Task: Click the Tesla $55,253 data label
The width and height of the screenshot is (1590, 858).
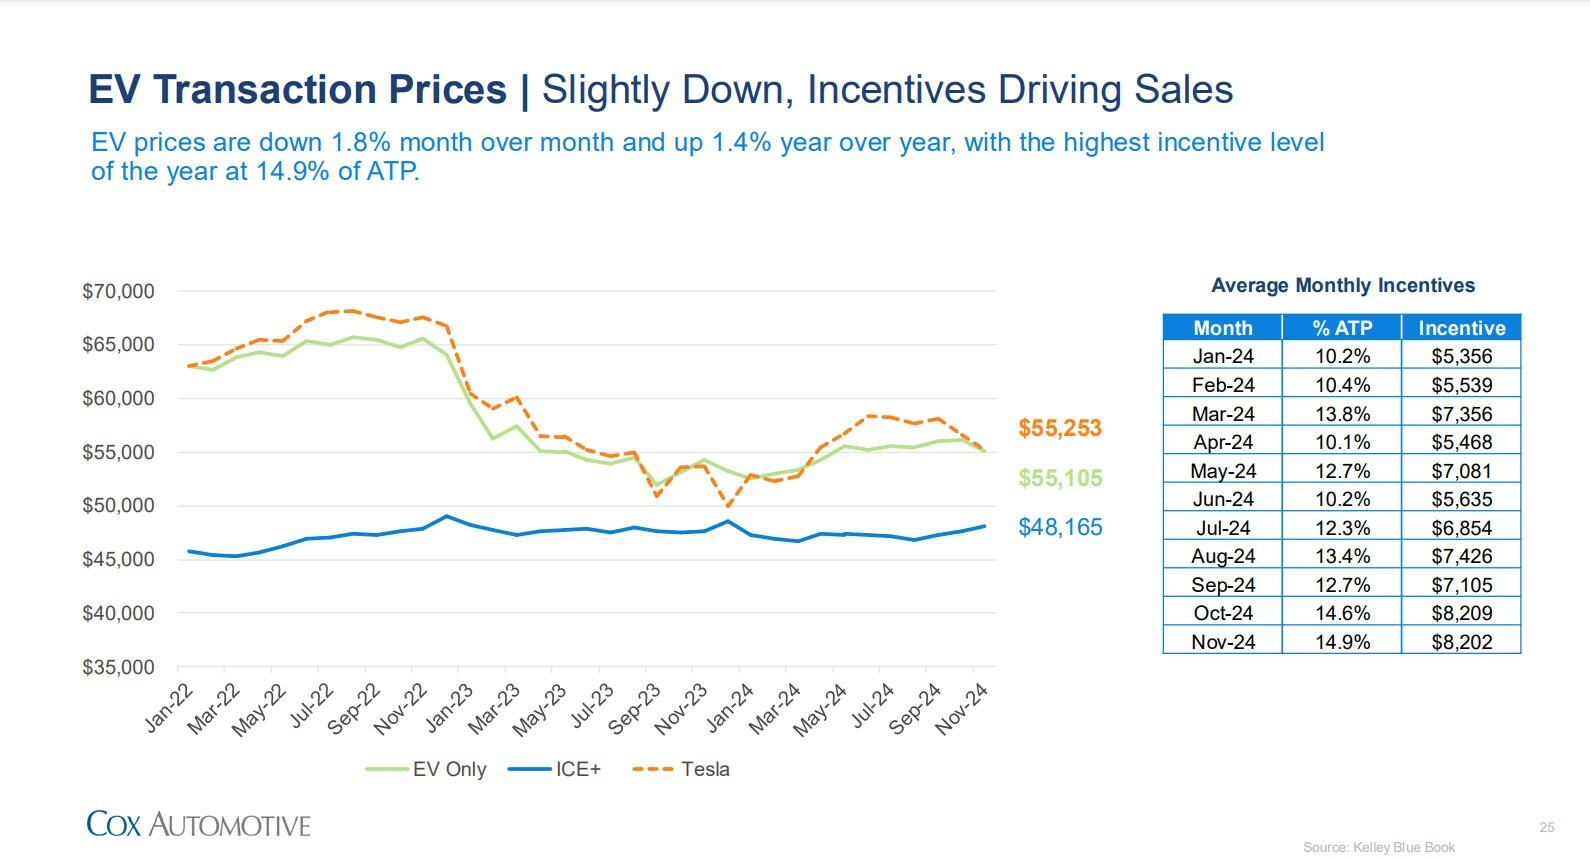Action: click(1059, 428)
